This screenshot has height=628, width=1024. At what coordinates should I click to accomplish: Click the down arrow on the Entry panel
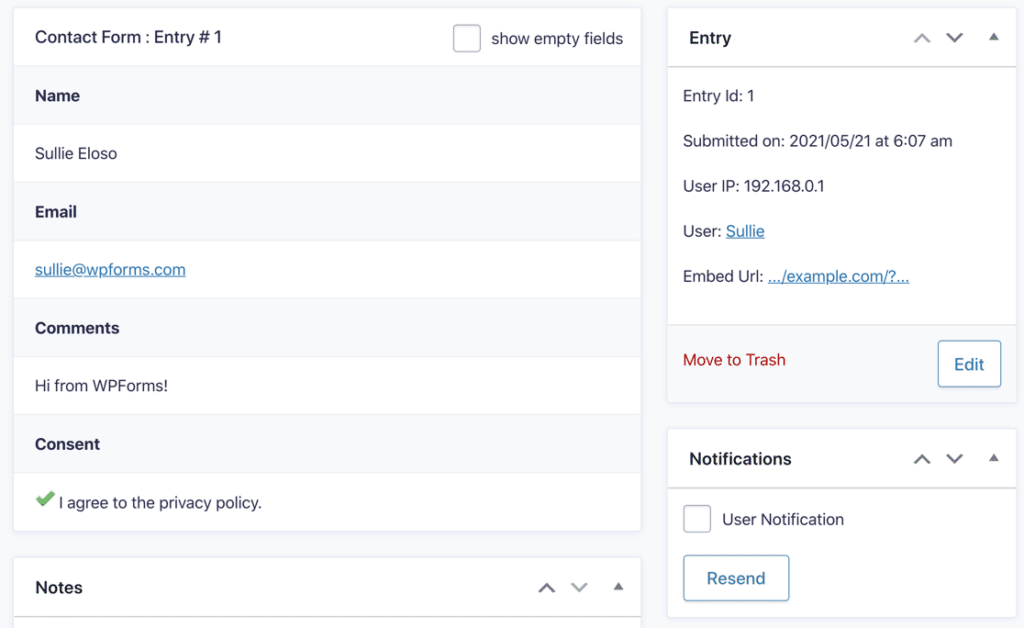954,37
